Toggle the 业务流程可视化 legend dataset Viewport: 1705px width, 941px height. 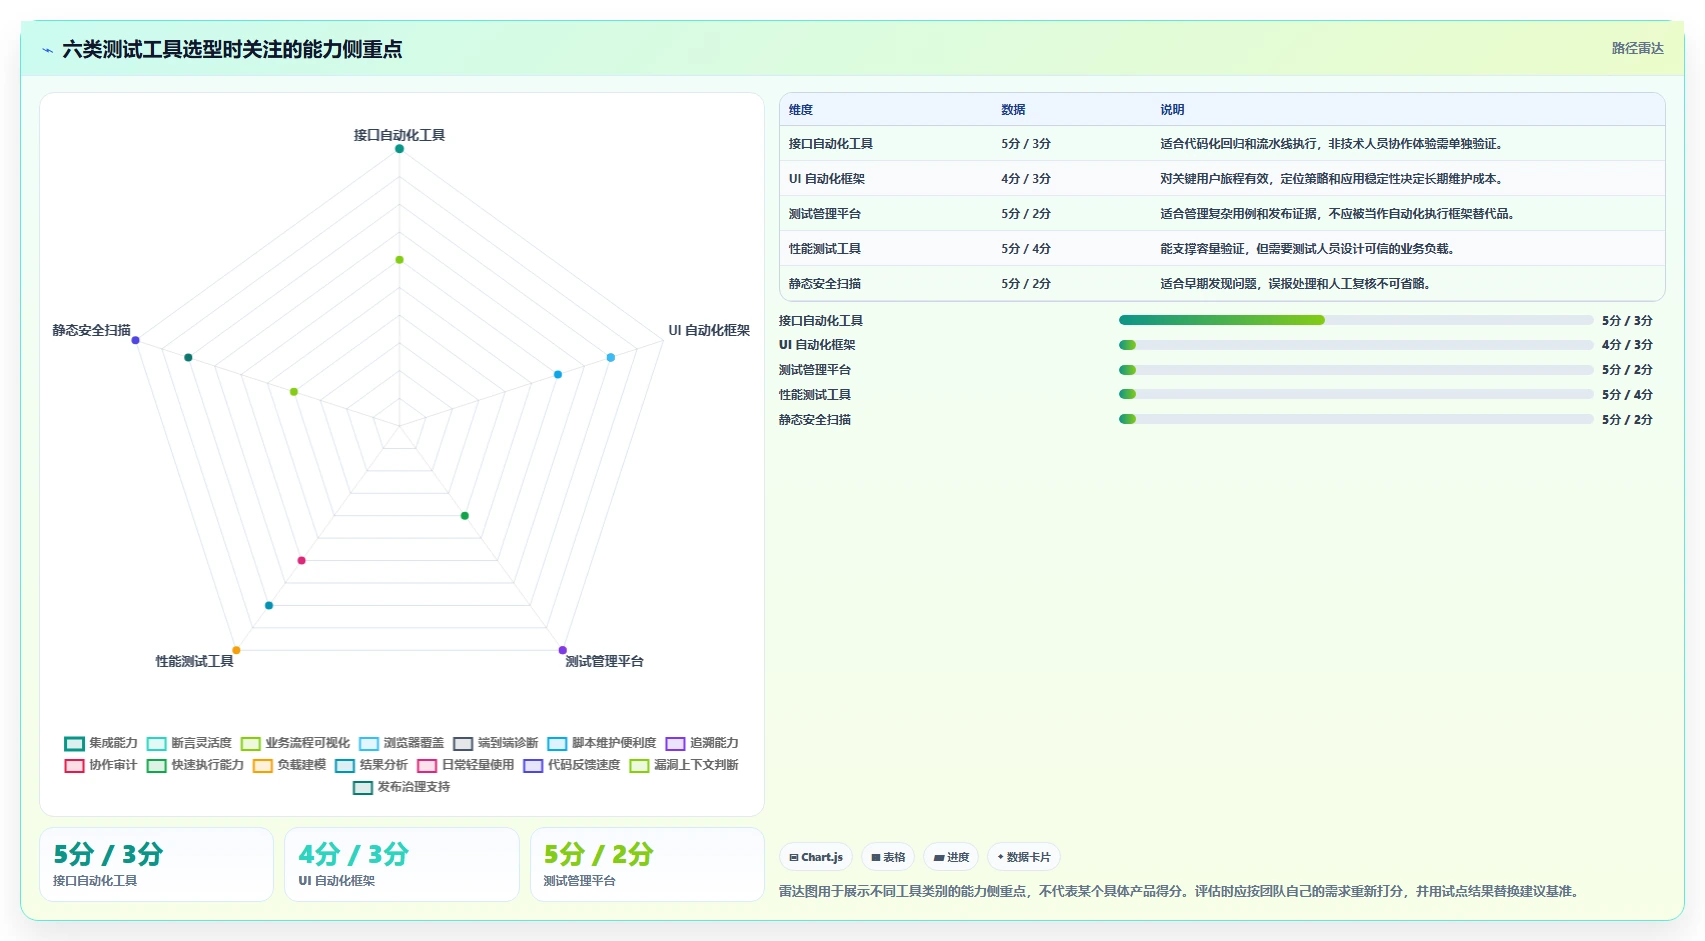pyautogui.click(x=295, y=743)
